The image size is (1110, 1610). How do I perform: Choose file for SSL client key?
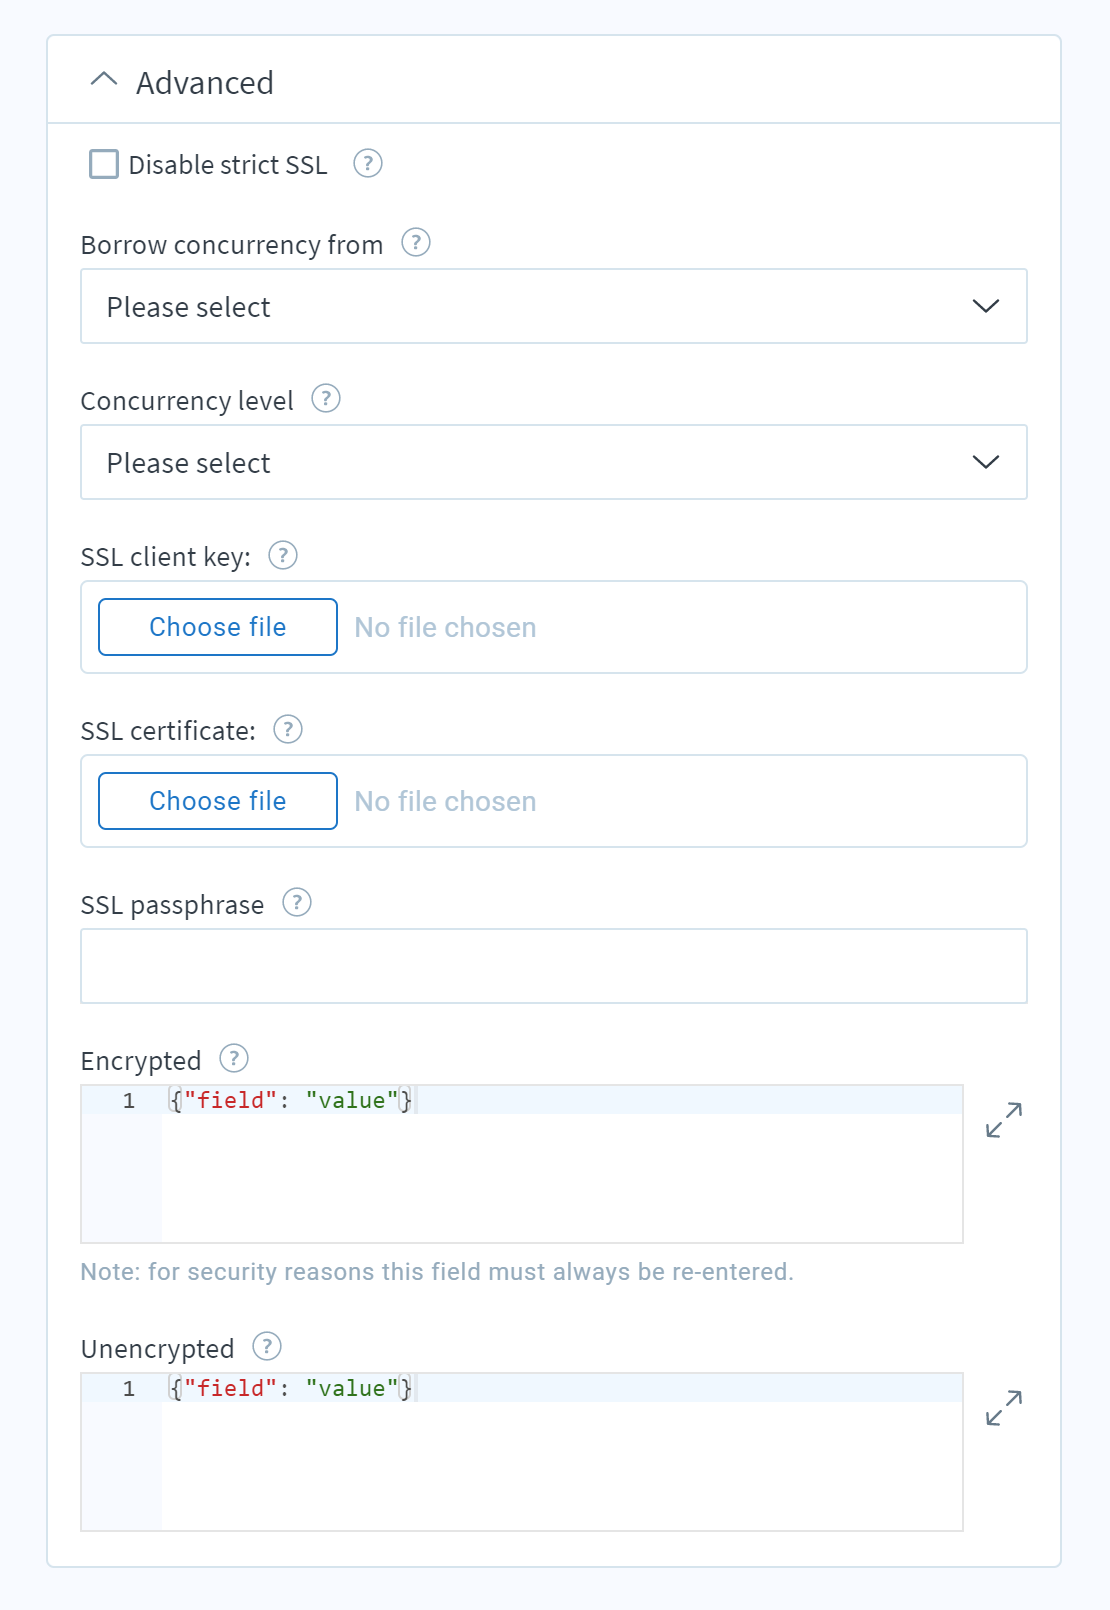[x=218, y=627]
